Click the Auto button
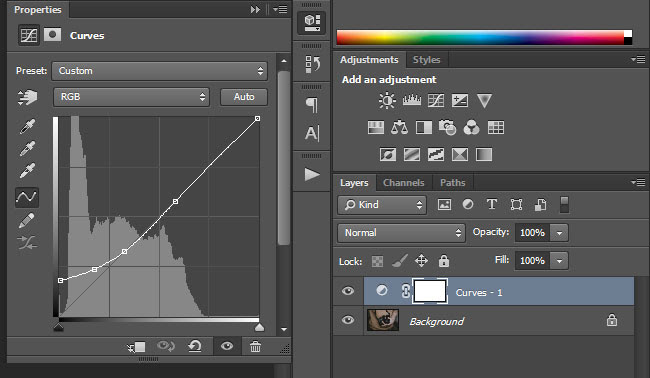This screenshot has width=650, height=378. [244, 97]
